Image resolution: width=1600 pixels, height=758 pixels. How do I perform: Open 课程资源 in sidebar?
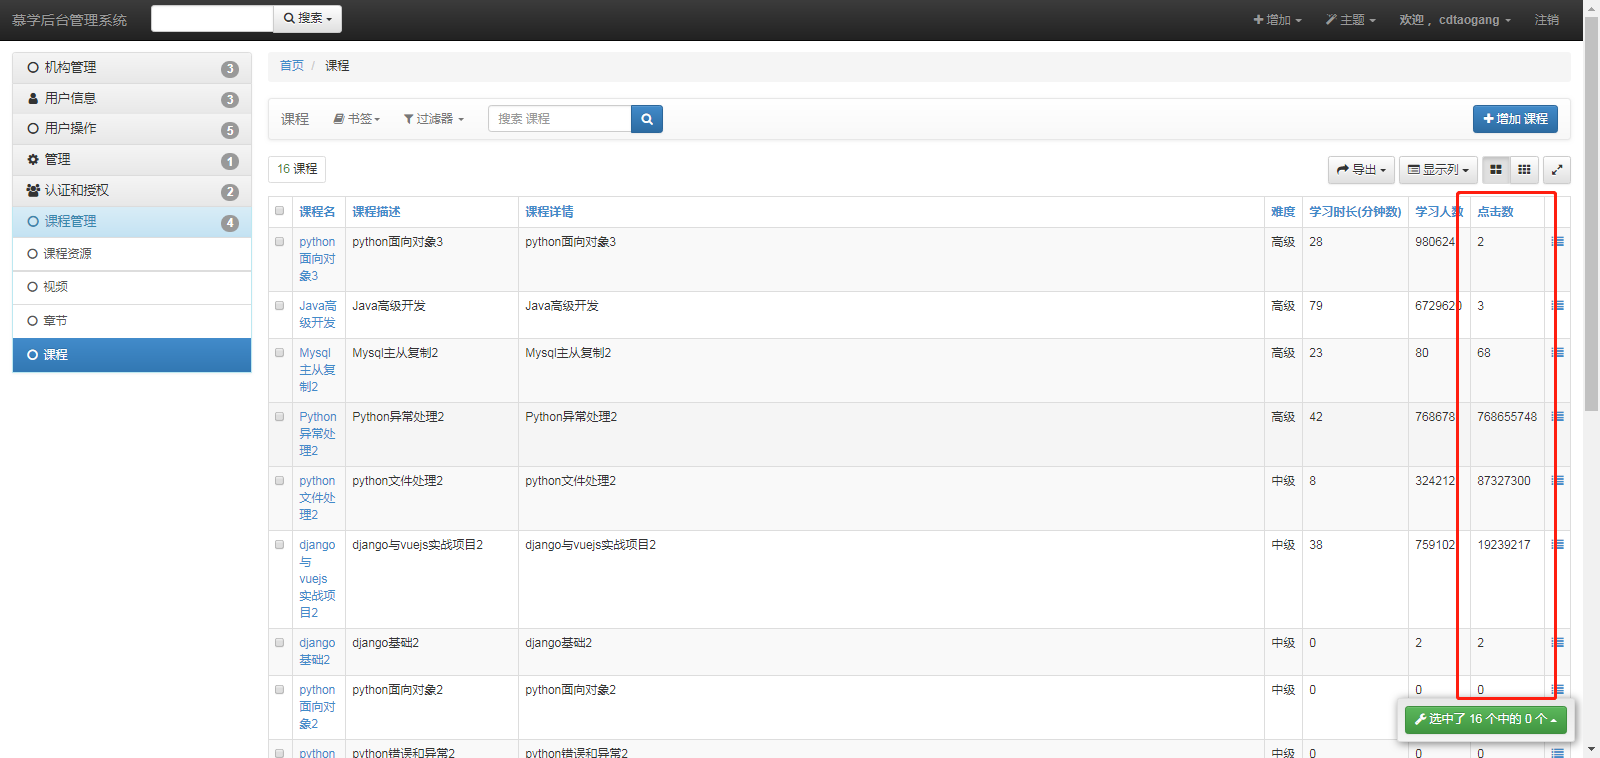click(x=132, y=254)
